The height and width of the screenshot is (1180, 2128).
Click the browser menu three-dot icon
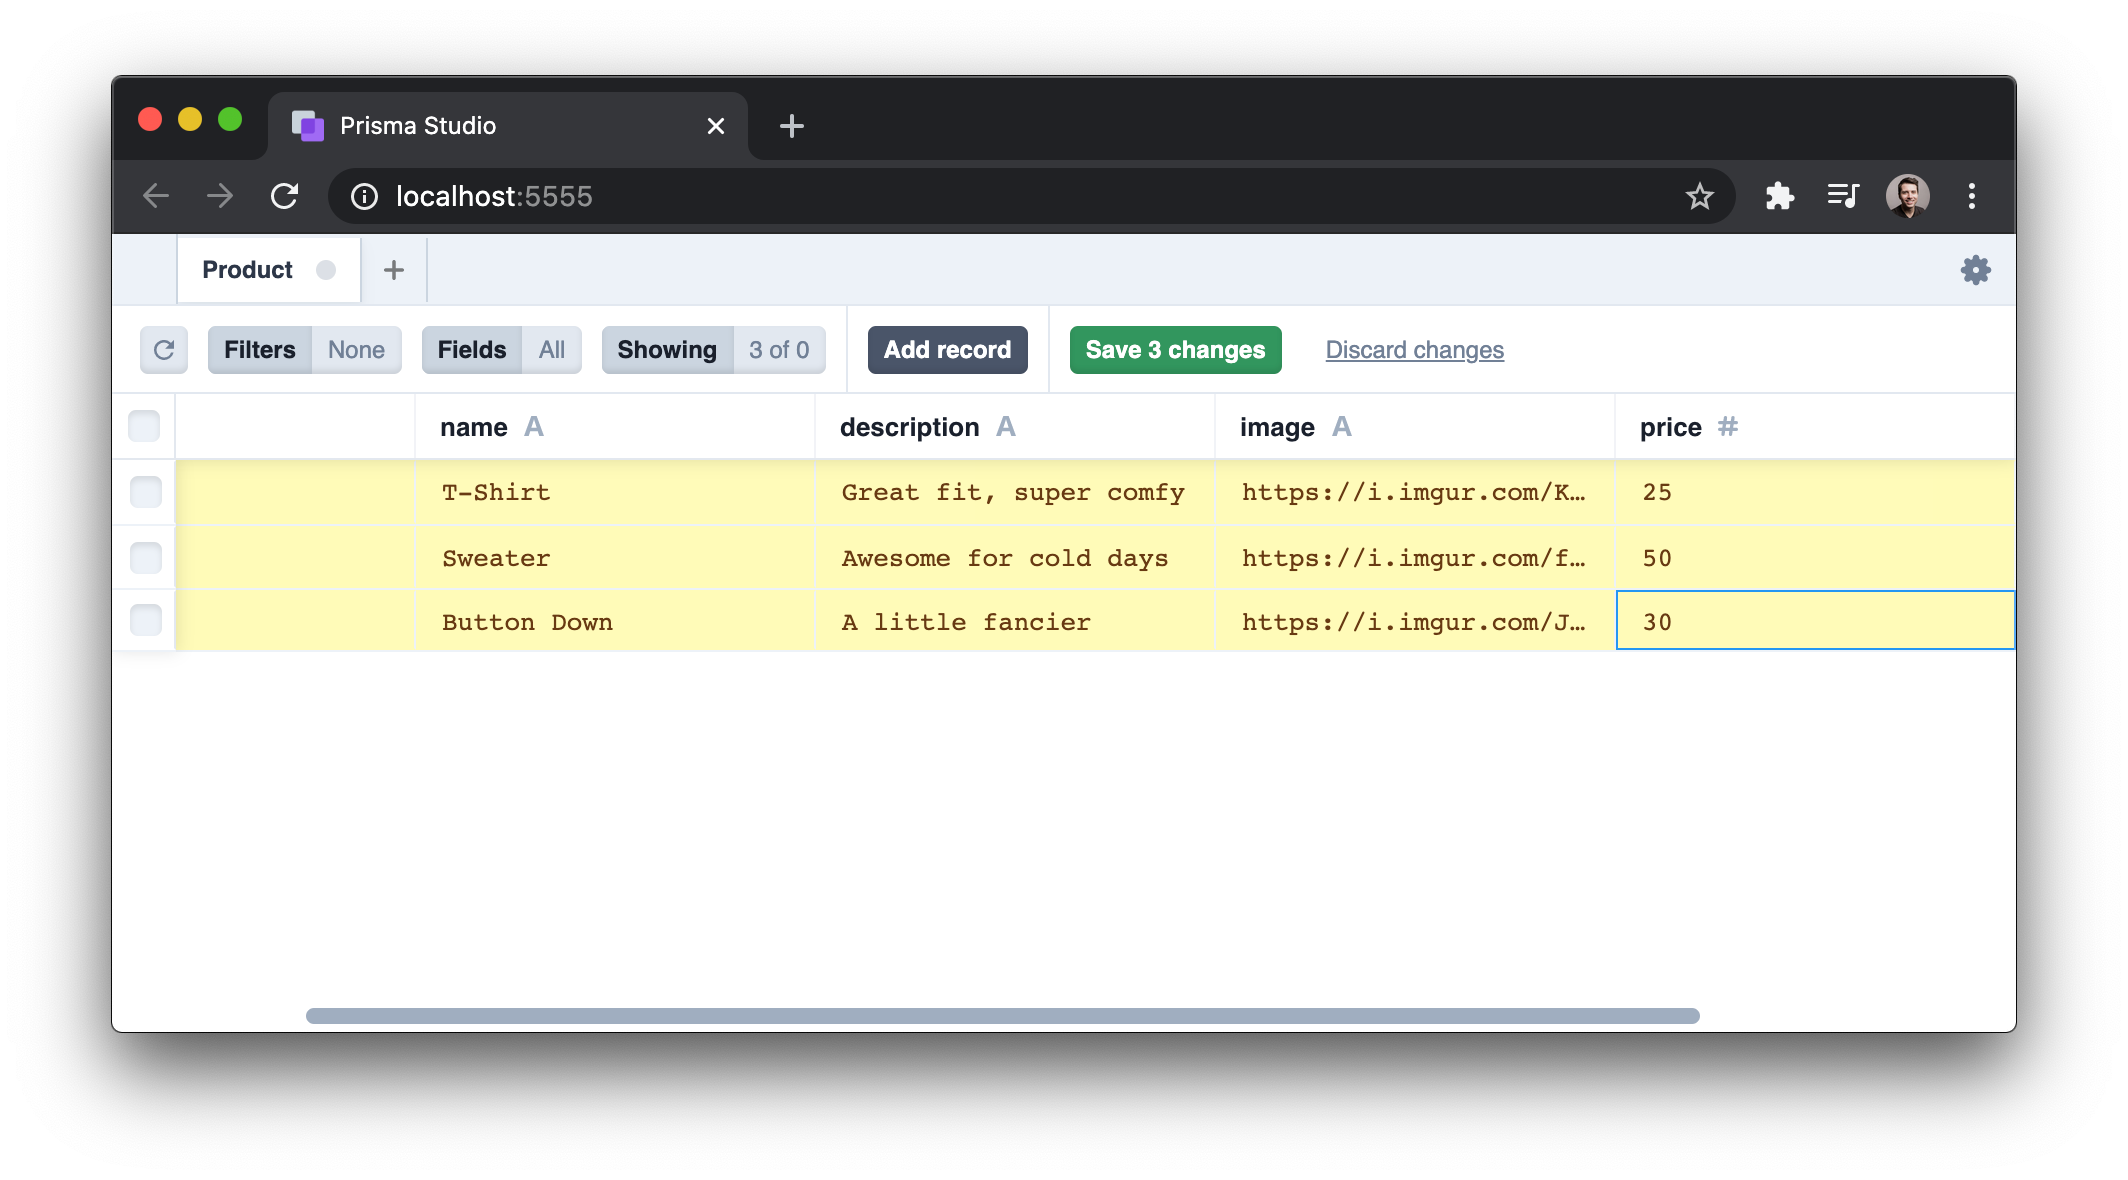(x=1973, y=196)
